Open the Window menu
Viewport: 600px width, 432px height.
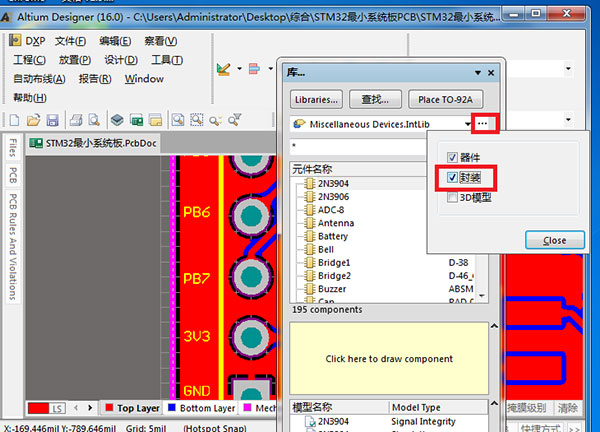[x=144, y=79]
